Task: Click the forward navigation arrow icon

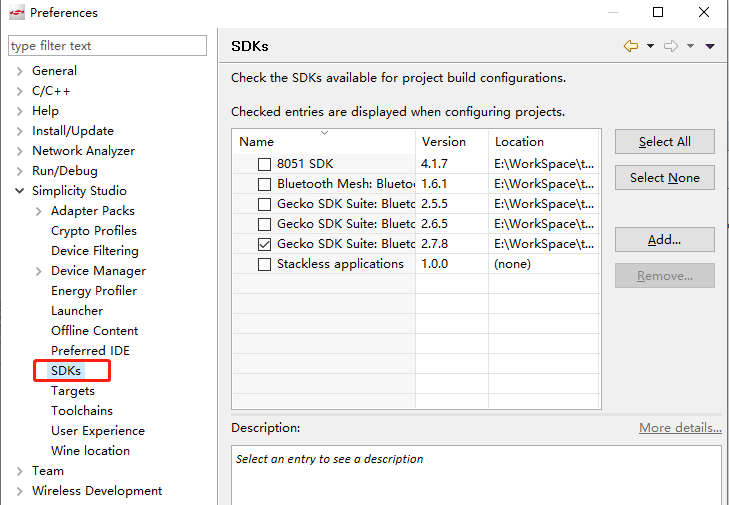Action: point(670,46)
